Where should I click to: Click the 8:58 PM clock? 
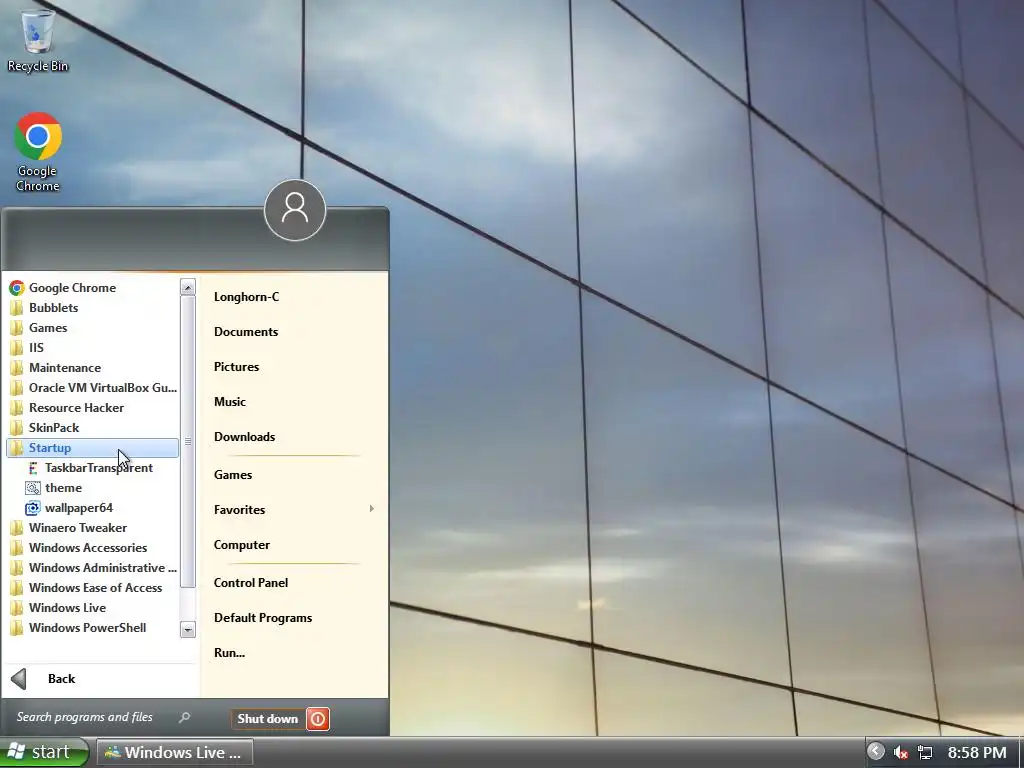tap(977, 753)
